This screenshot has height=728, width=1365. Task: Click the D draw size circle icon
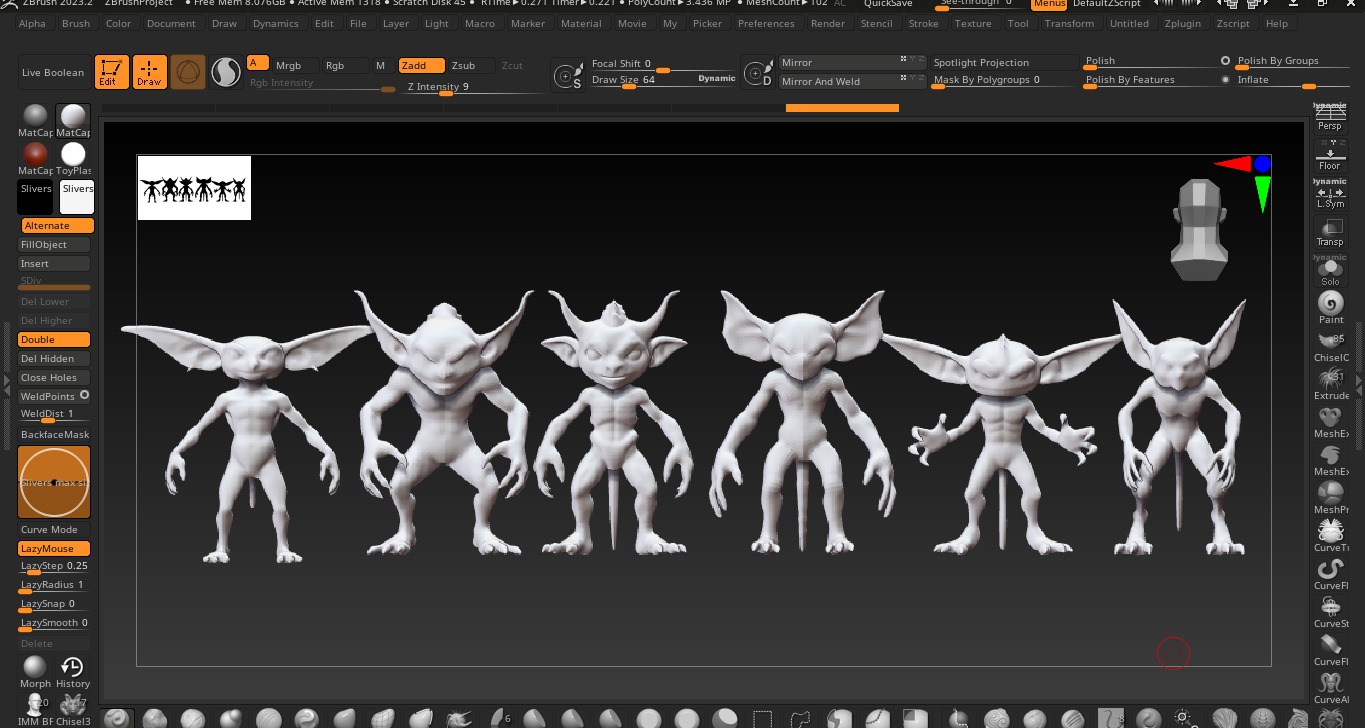[x=759, y=73]
